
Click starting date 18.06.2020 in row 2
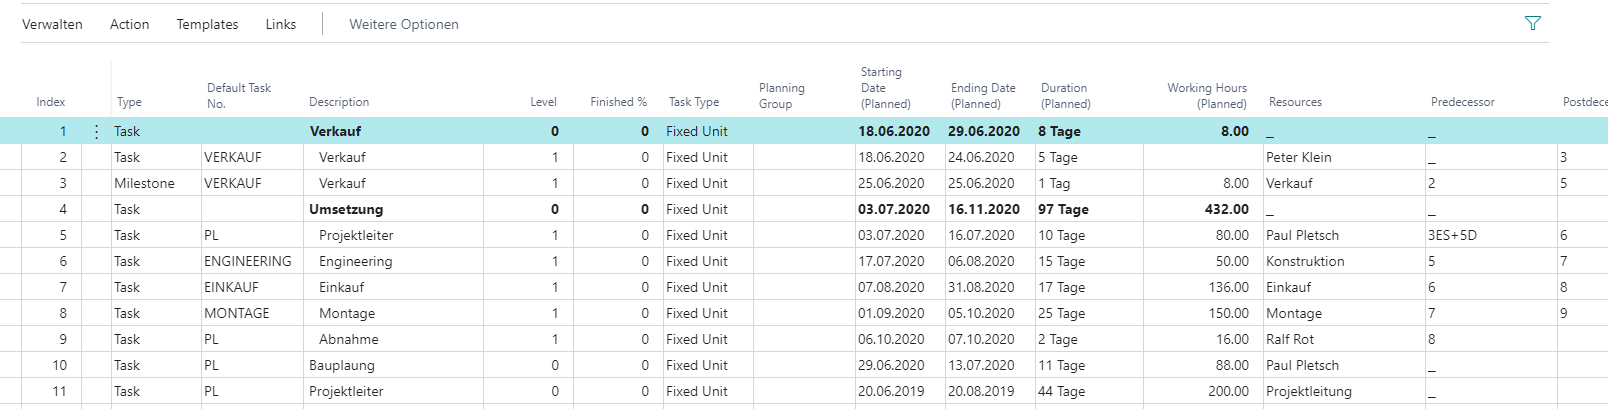point(891,157)
